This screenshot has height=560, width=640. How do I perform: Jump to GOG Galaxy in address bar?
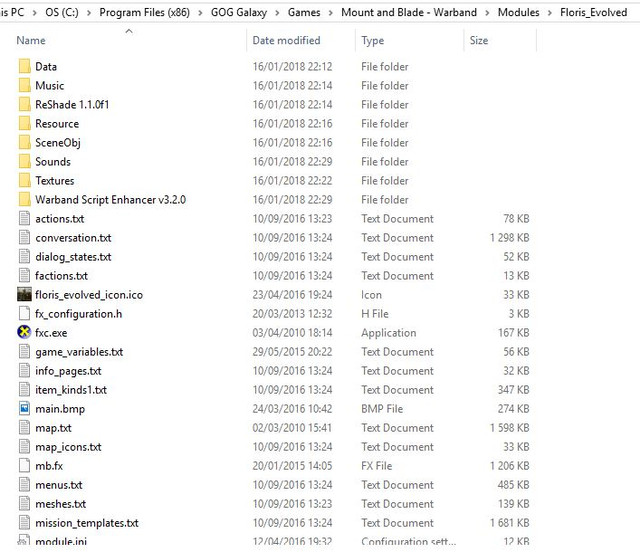coord(239,13)
